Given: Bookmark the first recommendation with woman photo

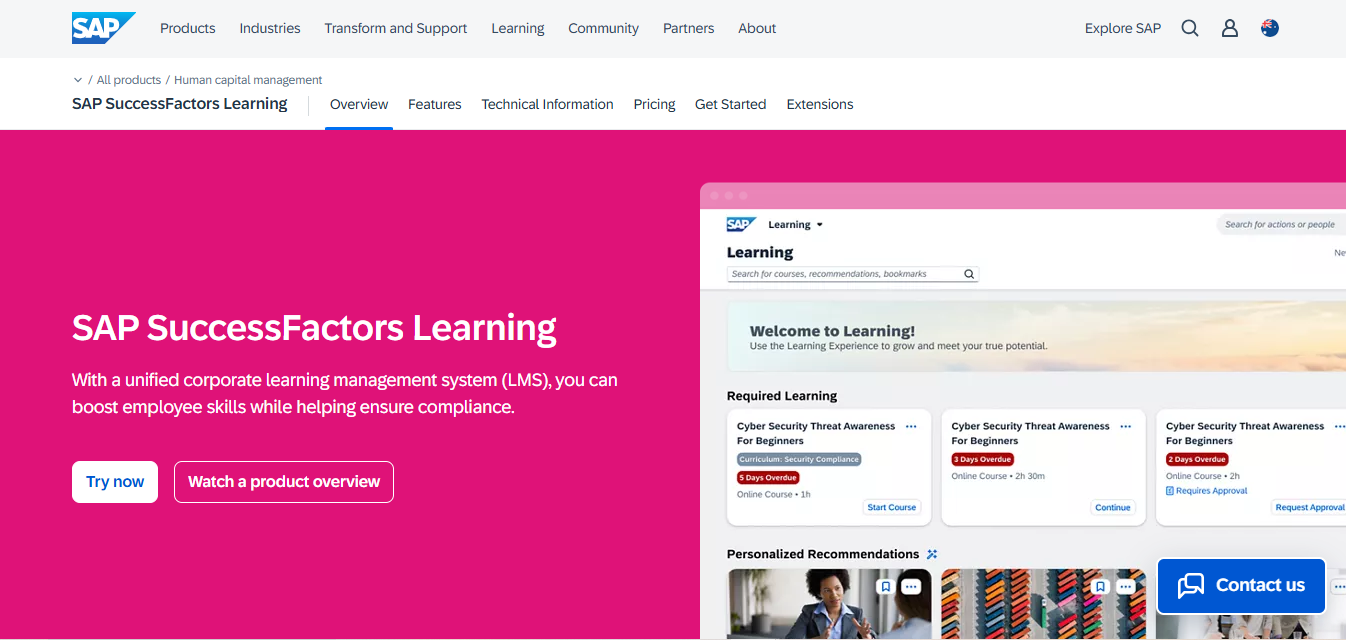Looking at the screenshot, I should [x=885, y=587].
